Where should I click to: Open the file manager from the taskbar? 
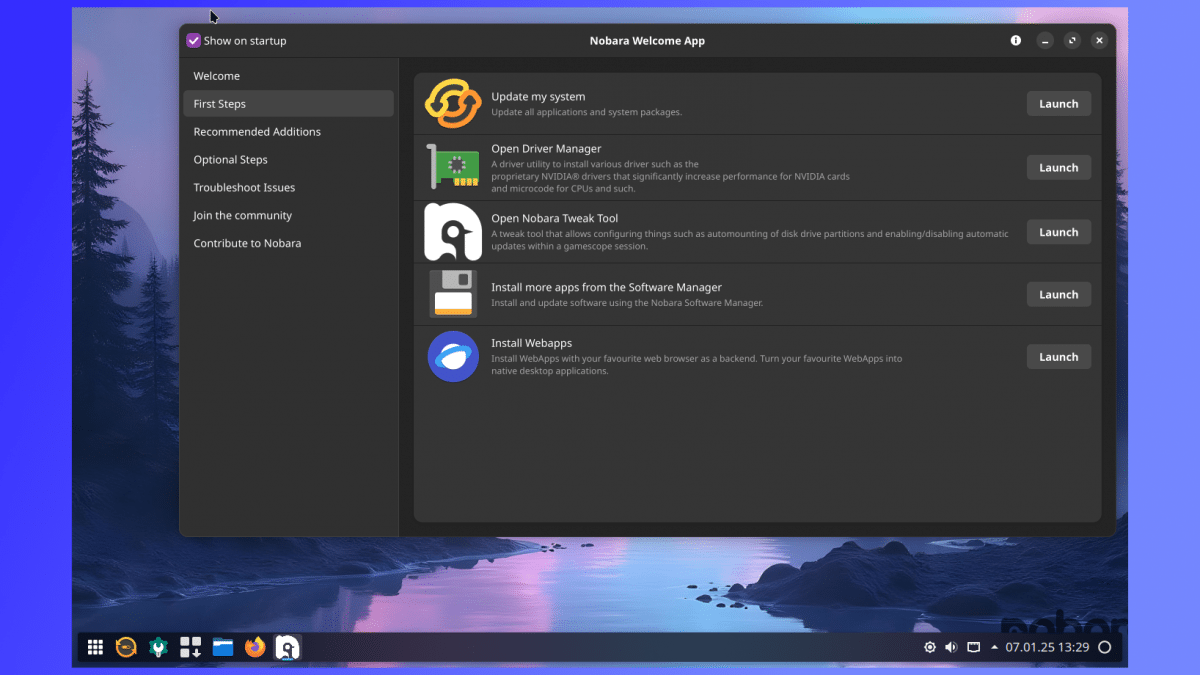tap(222, 648)
